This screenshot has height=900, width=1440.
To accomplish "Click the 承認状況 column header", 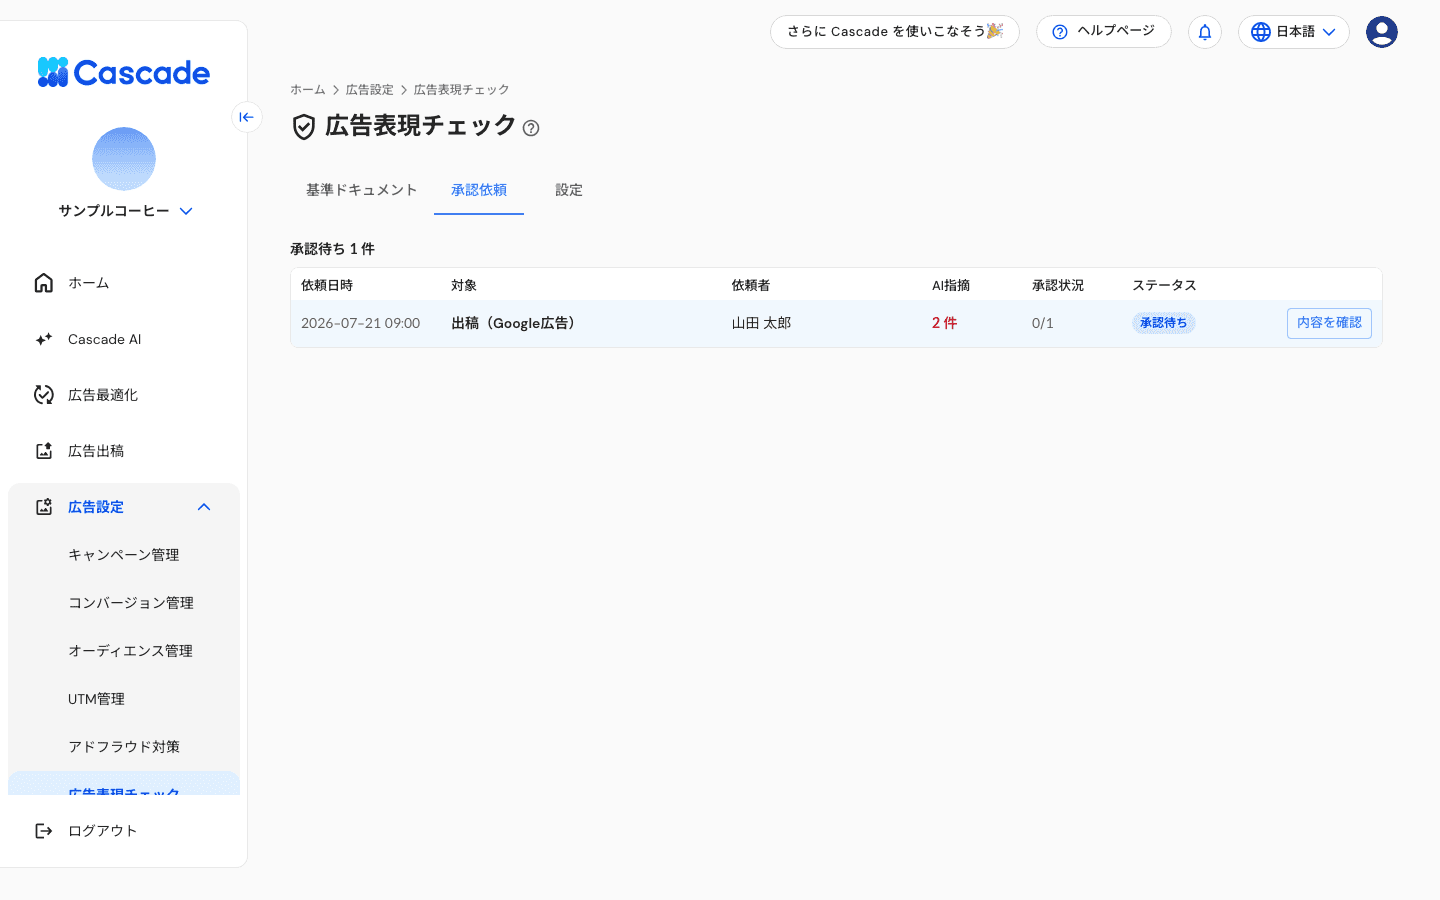I will tap(1058, 285).
